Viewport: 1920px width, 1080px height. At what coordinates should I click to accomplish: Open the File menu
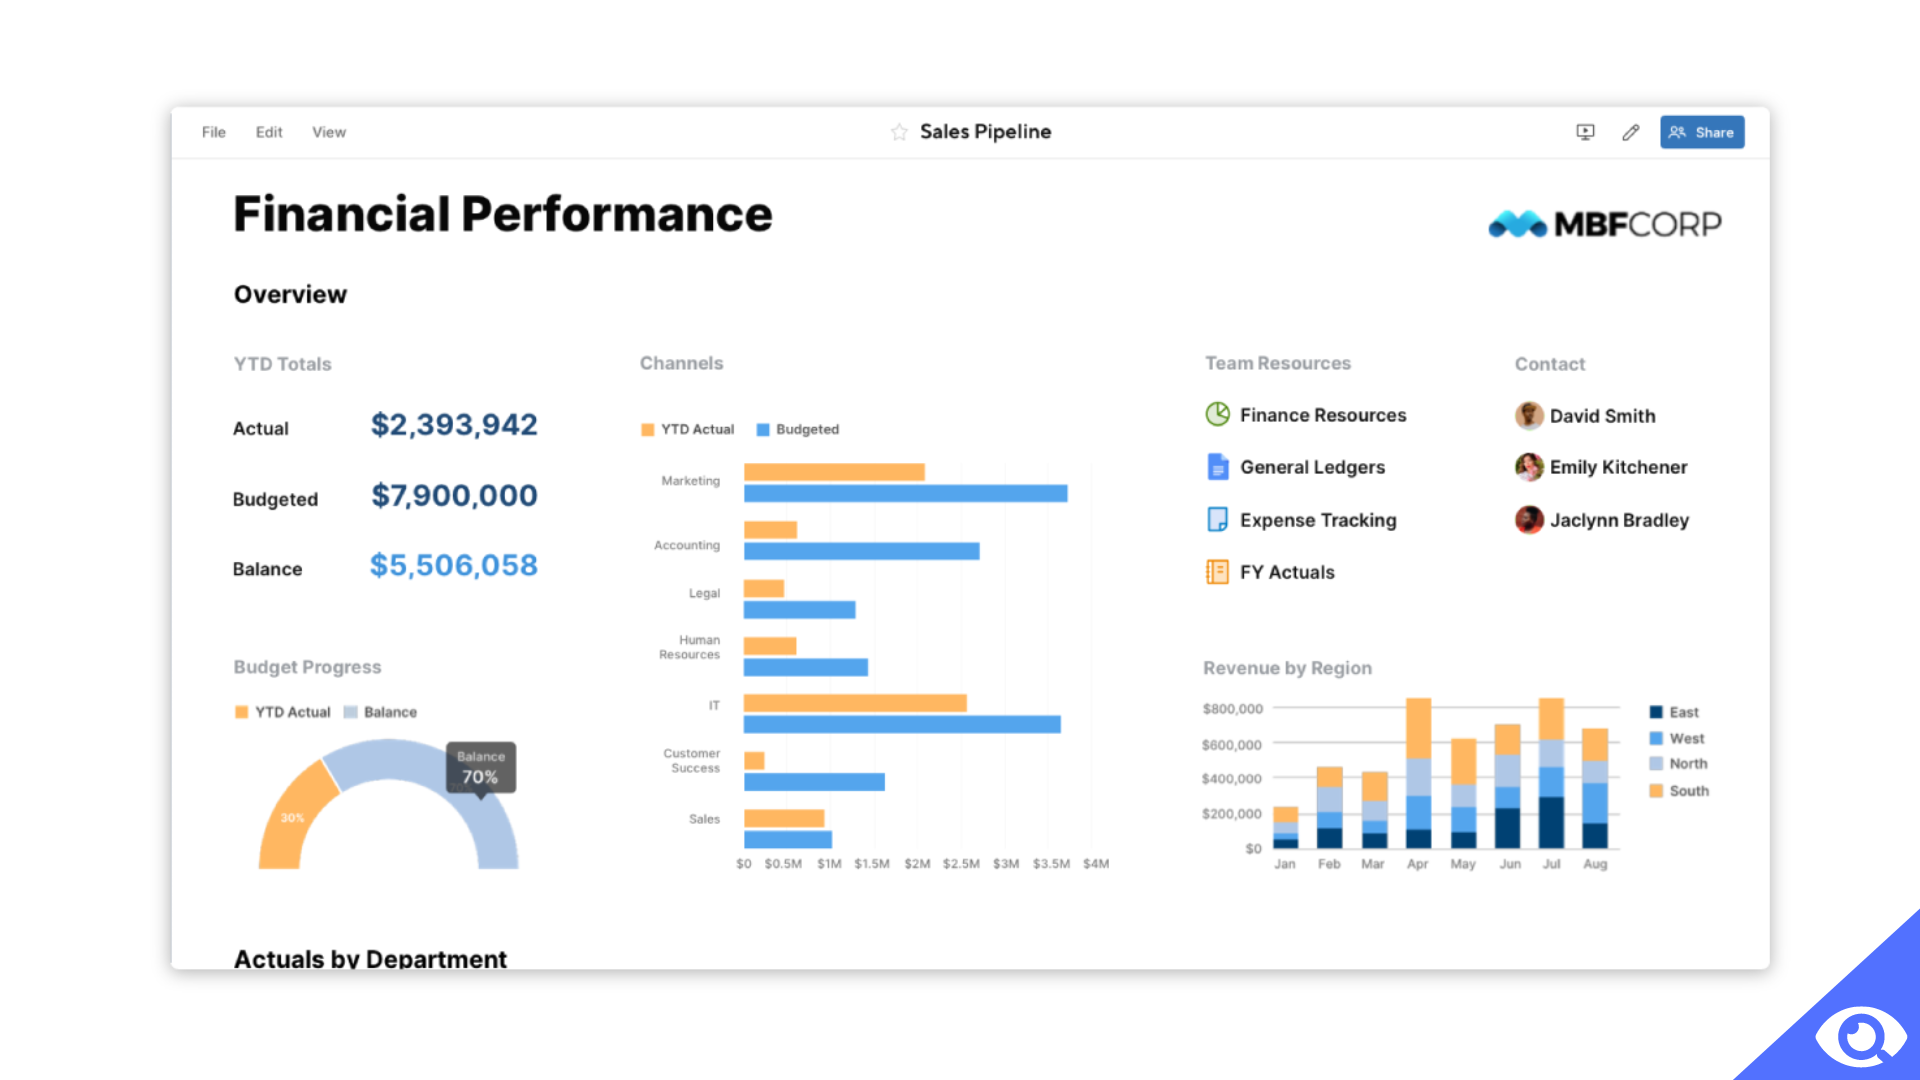point(213,132)
